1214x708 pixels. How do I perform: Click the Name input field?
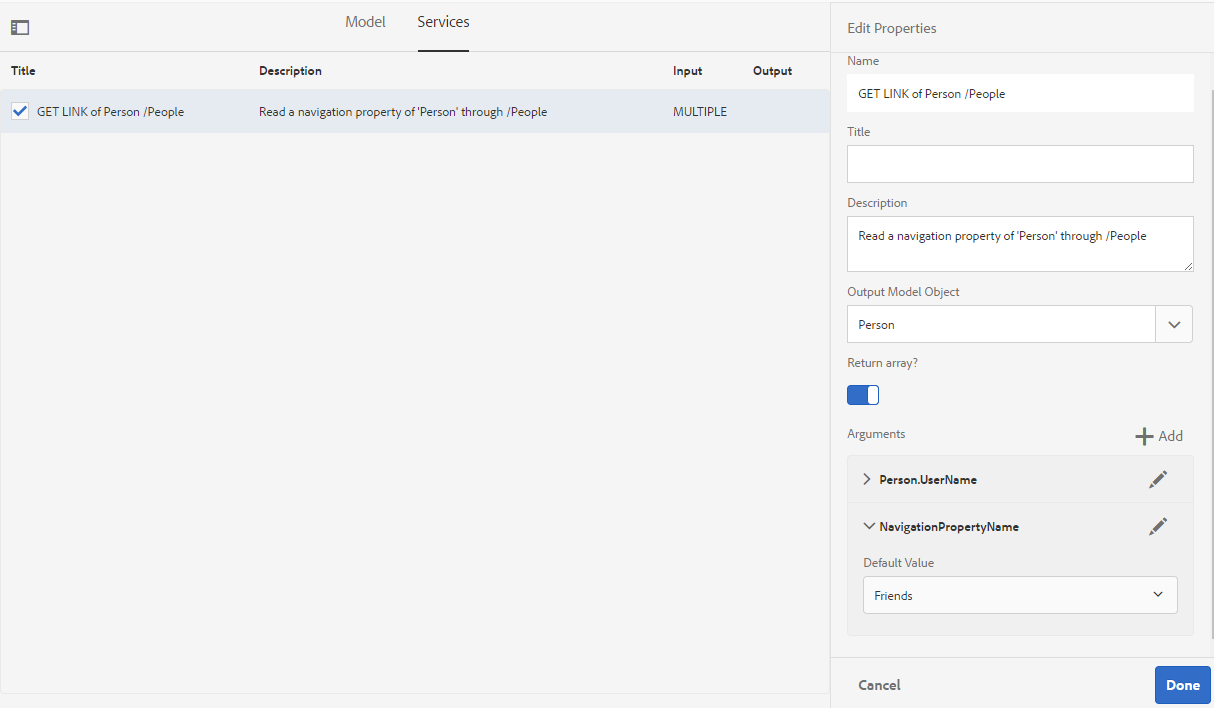coord(1020,93)
